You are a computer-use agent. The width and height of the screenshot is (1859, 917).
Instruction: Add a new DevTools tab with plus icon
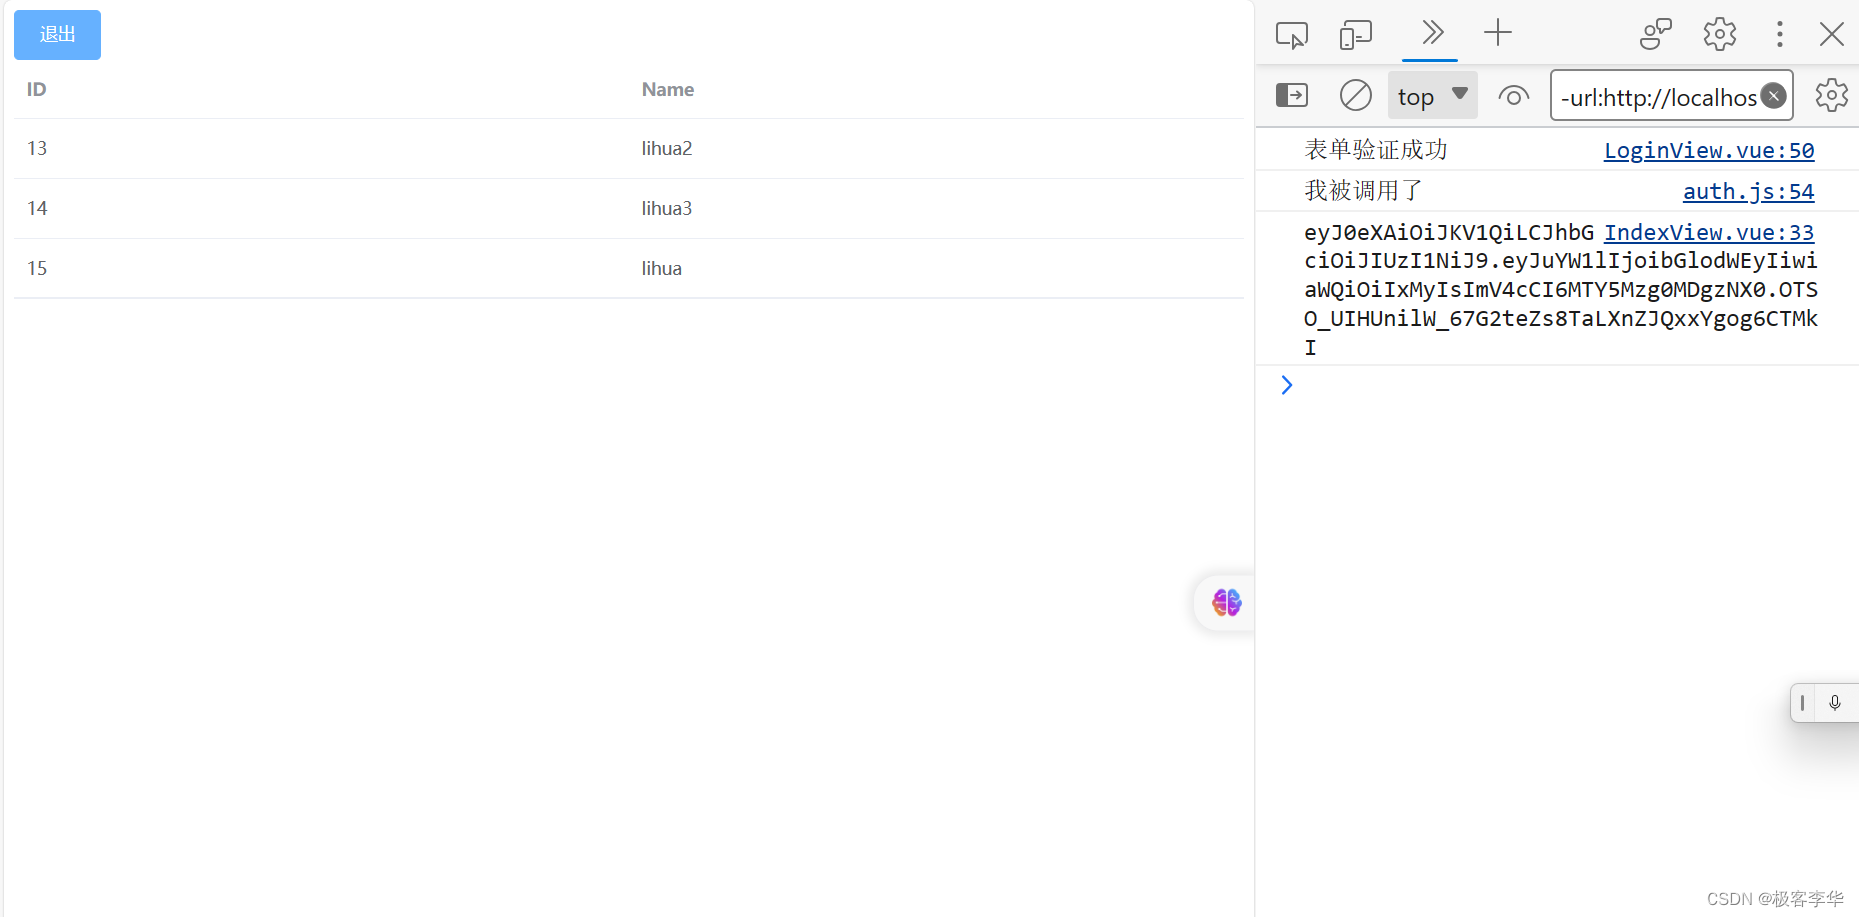click(1498, 33)
